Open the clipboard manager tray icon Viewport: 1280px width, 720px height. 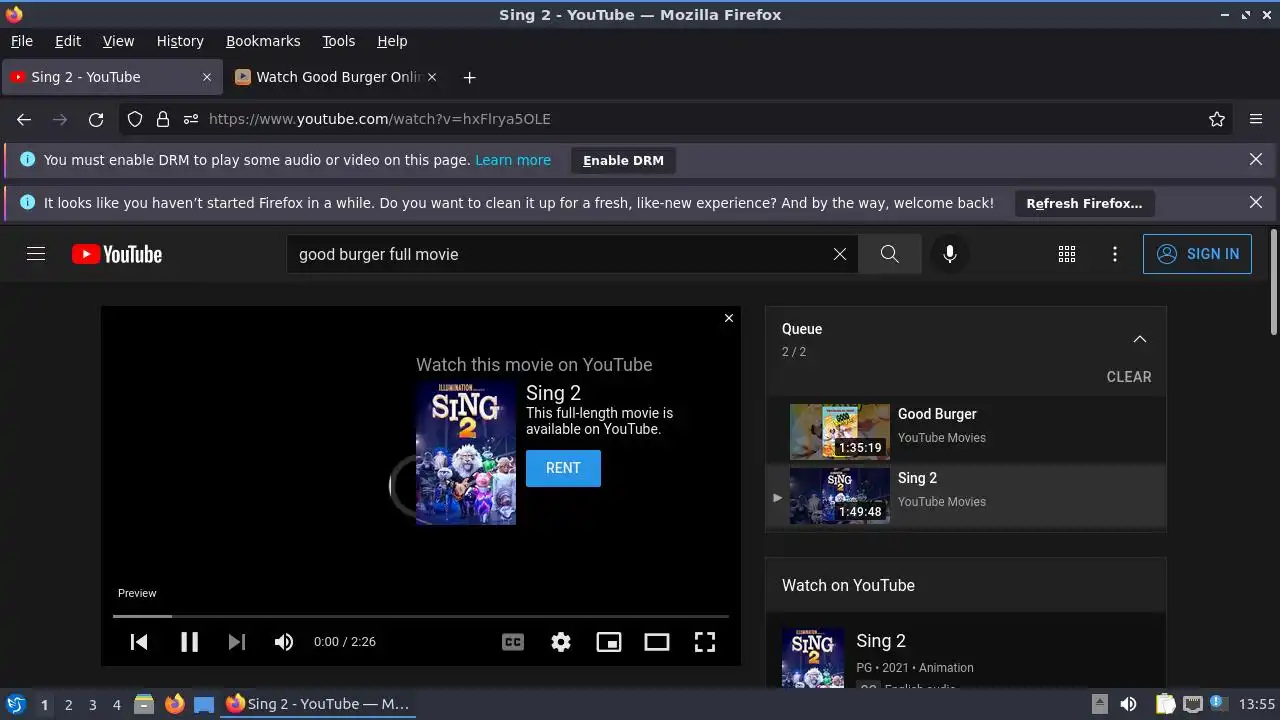(1165, 704)
